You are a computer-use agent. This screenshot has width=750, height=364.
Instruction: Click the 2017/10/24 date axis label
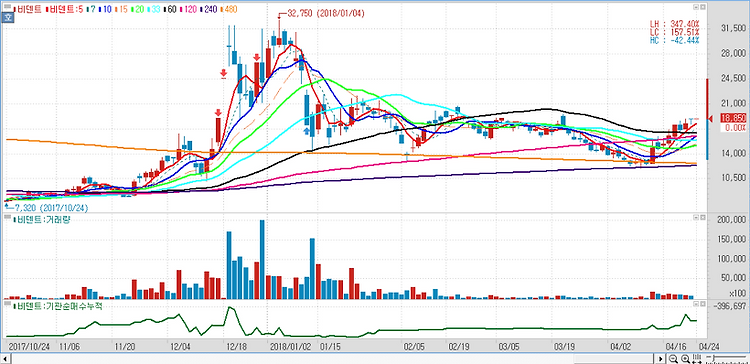coord(29,346)
